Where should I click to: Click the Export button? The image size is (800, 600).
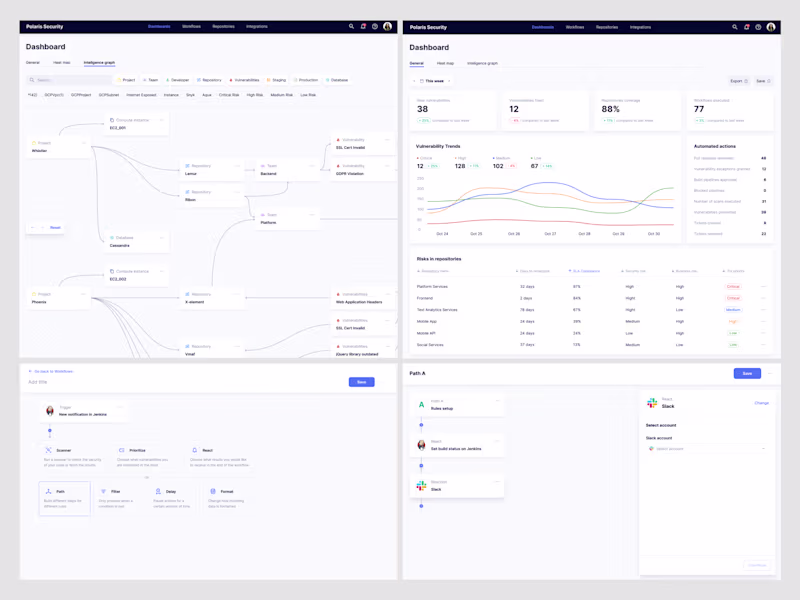(736, 81)
